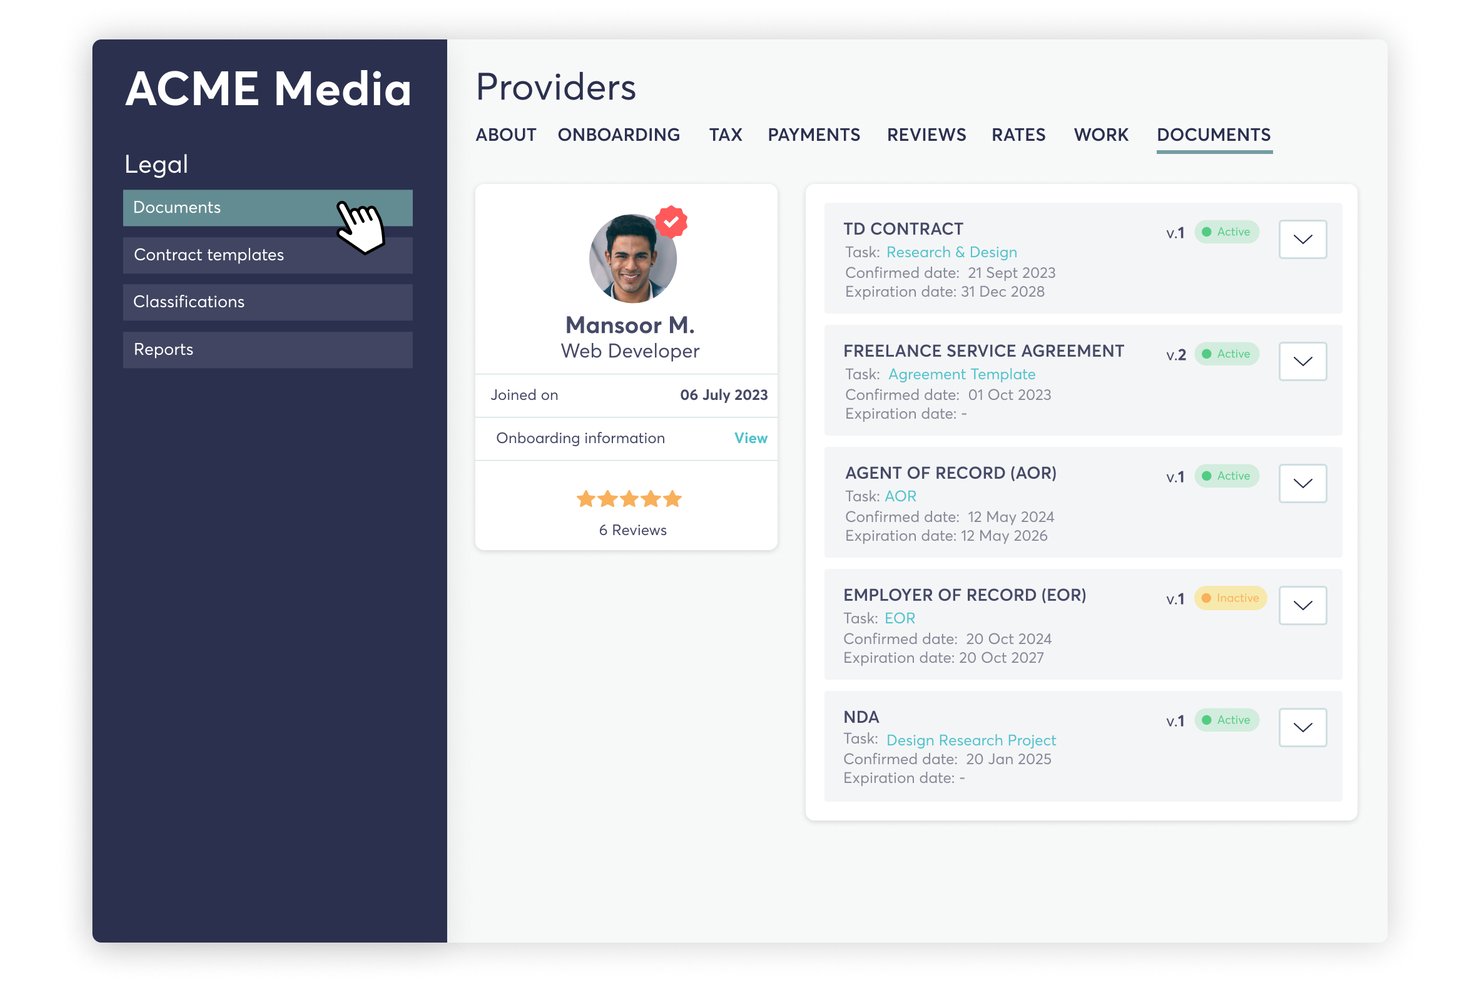Screen dimensions: 1480x987
Task: Open Reports in the sidebar
Action: (x=268, y=350)
